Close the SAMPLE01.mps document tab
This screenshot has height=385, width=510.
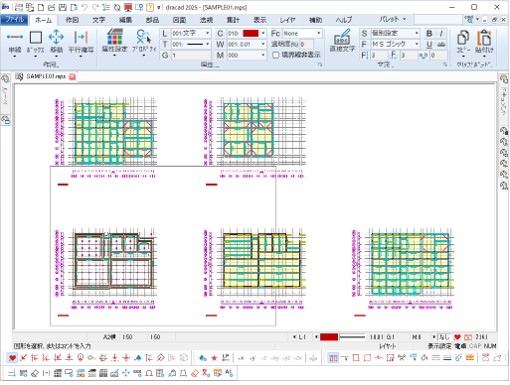coord(72,77)
